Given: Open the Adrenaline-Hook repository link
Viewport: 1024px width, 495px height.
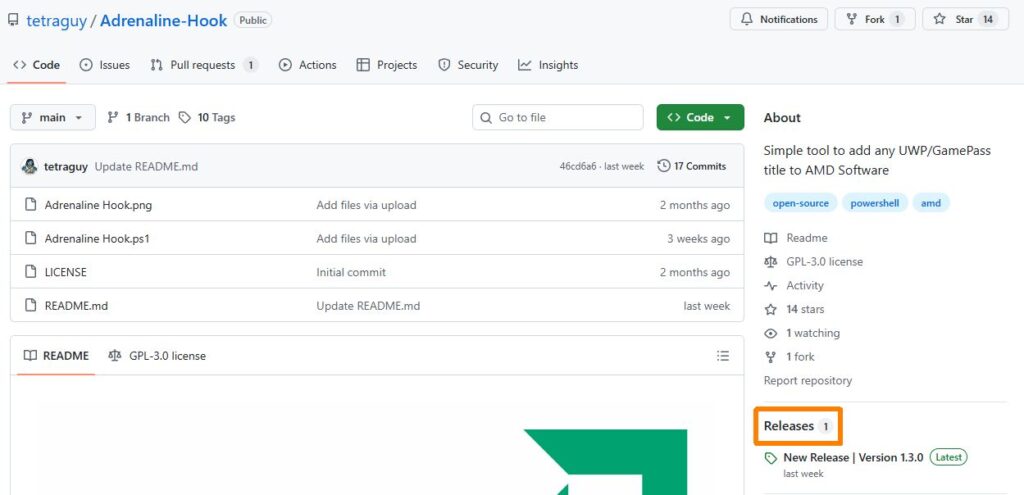Looking at the screenshot, I should tap(163, 20).
